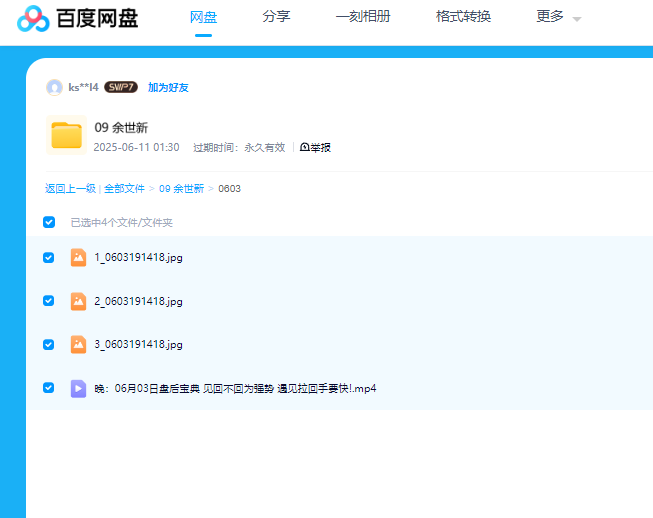Click the Baidu Netdisk cloud logo
653x518 pixels.
click(33, 18)
